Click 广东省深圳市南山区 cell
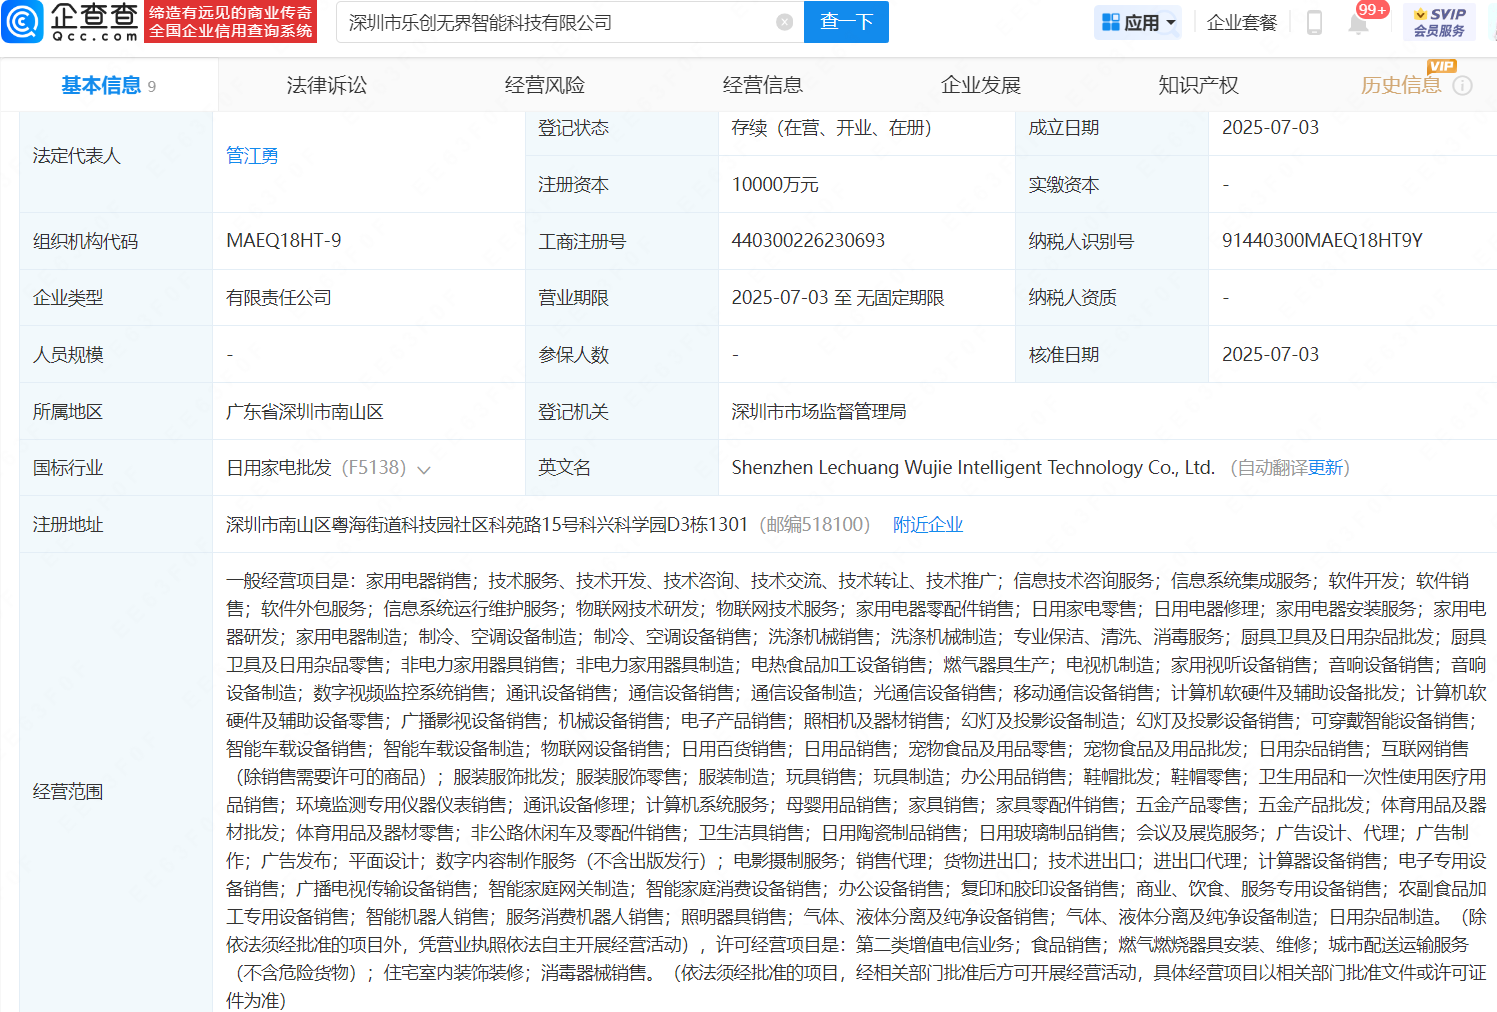This screenshot has height=1012, width=1497. (x=305, y=412)
